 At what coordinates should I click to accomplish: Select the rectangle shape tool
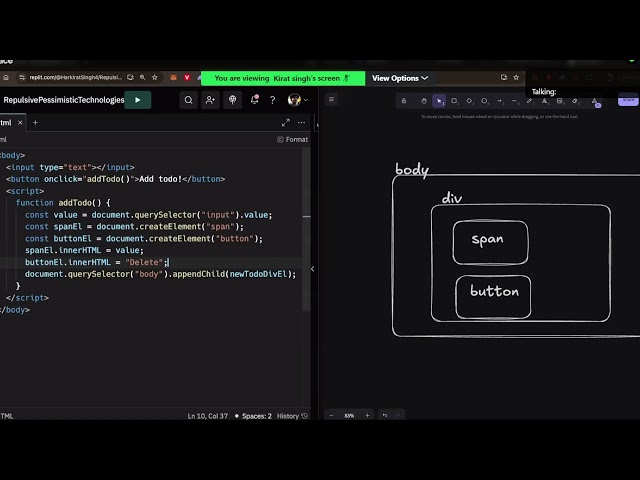tap(454, 101)
